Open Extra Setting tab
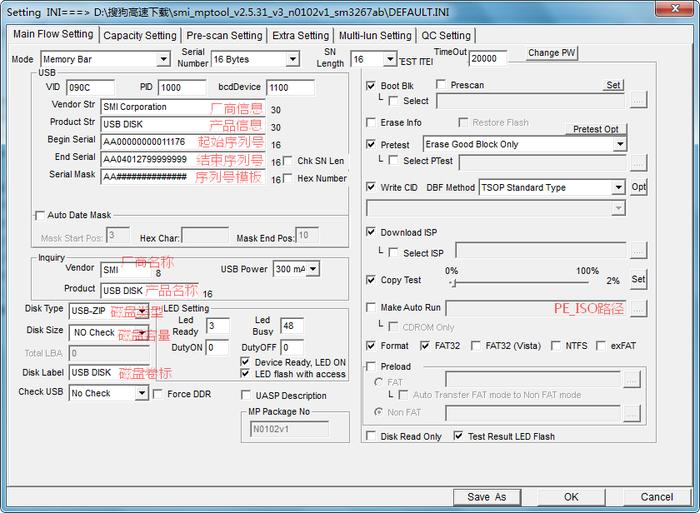The image size is (700, 513). point(300,35)
